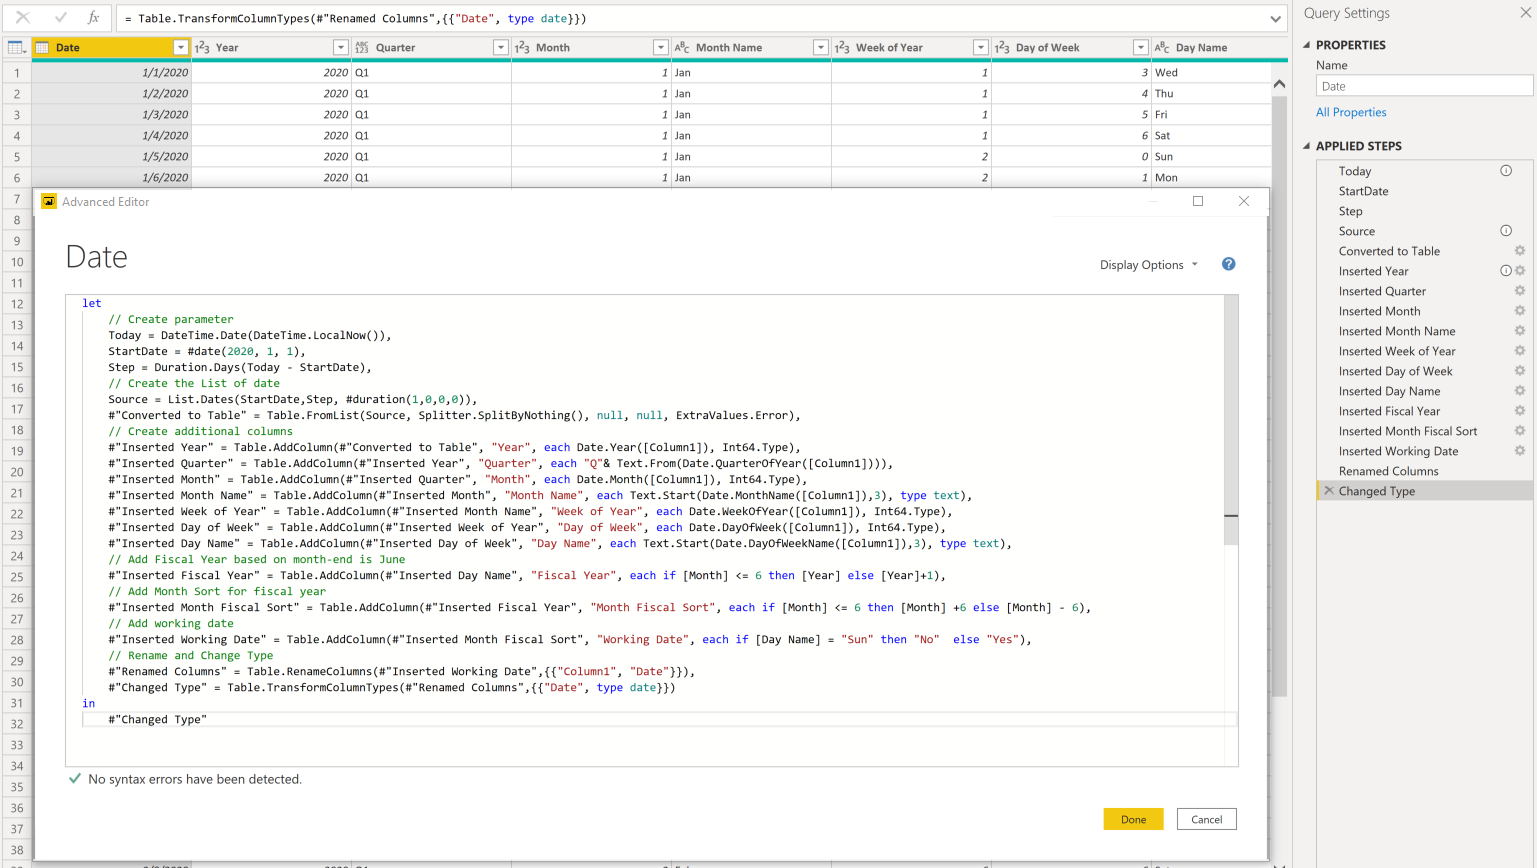Open the All Properties link
The image size is (1537, 868).
click(x=1351, y=112)
